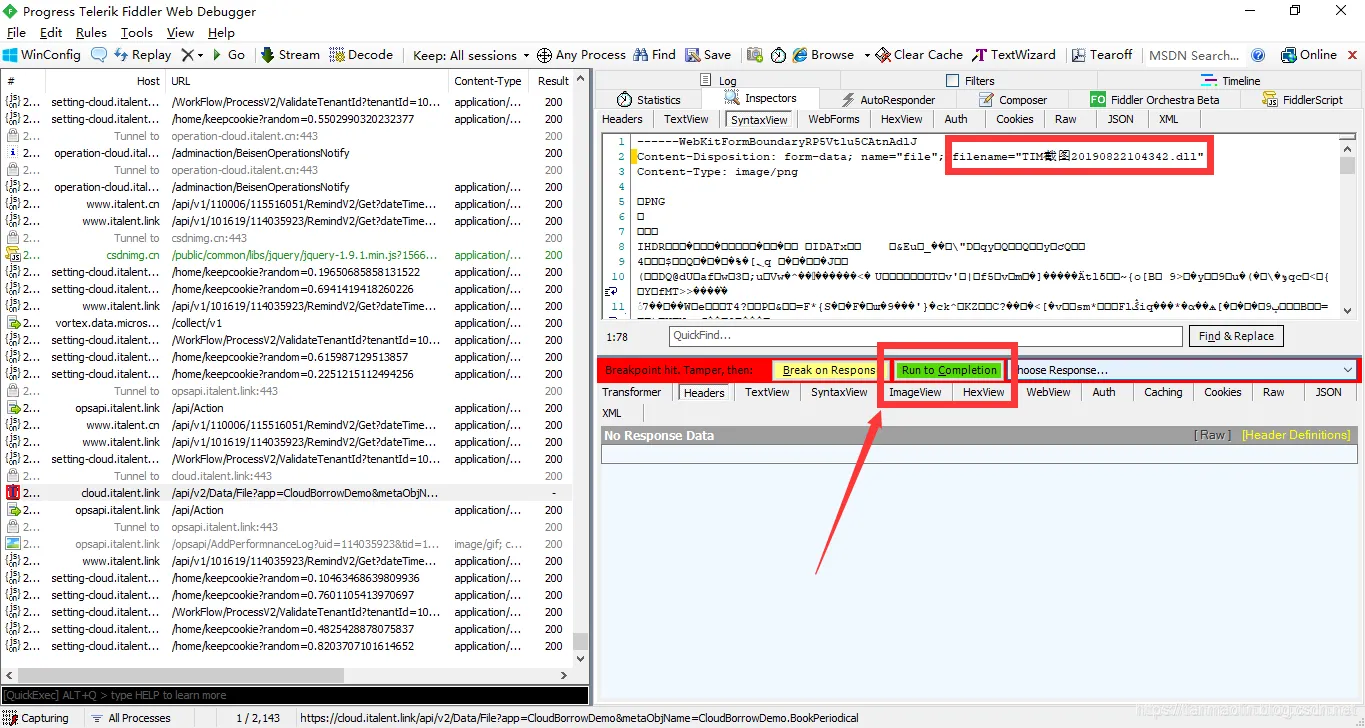1365x728 pixels.
Task: Open the Tools menu
Action: click(x=136, y=33)
